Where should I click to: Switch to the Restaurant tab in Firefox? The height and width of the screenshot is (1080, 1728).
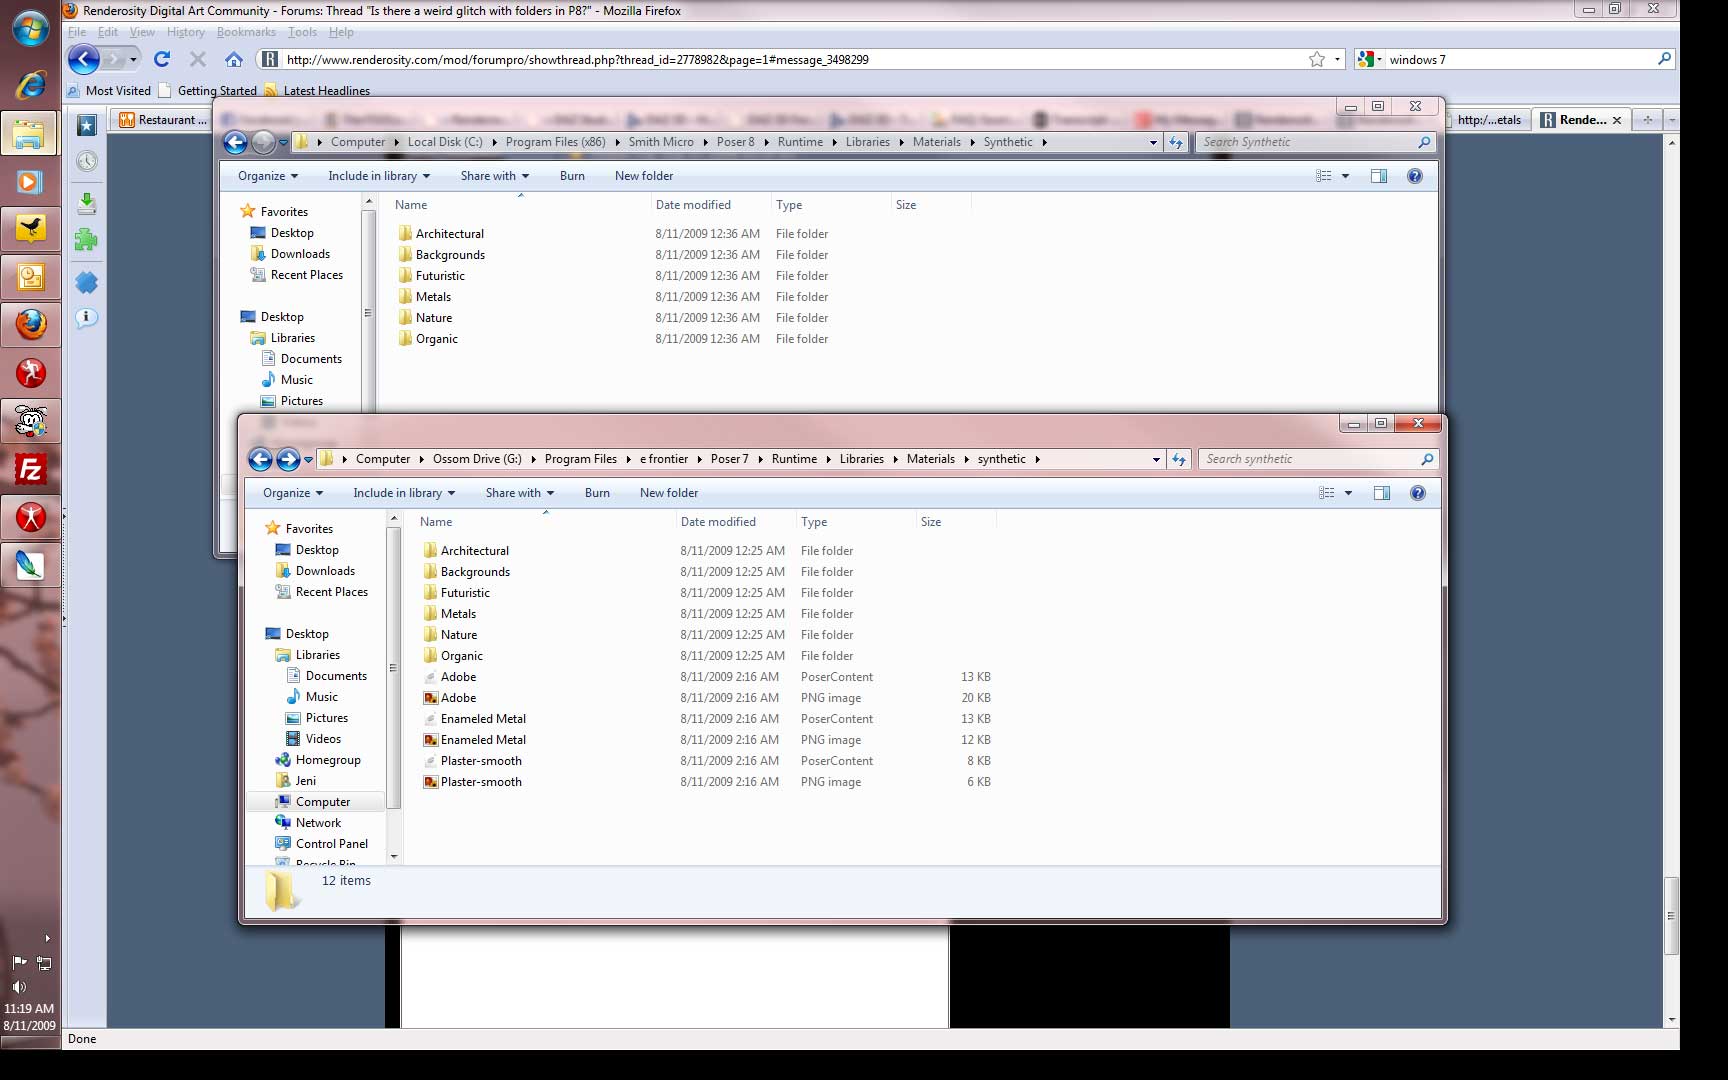(163, 120)
